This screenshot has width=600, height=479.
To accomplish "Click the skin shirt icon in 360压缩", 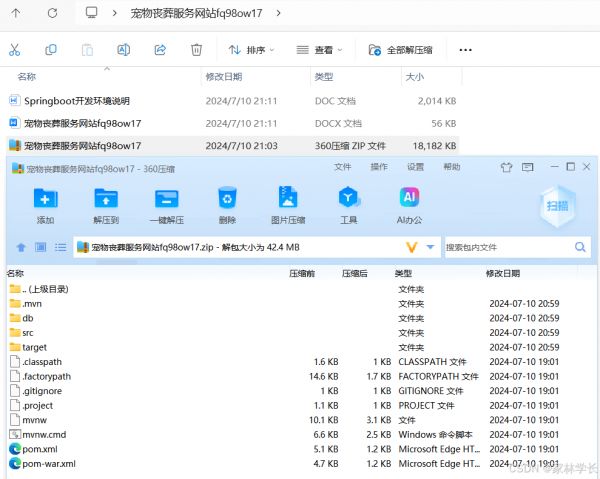I will [506, 167].
